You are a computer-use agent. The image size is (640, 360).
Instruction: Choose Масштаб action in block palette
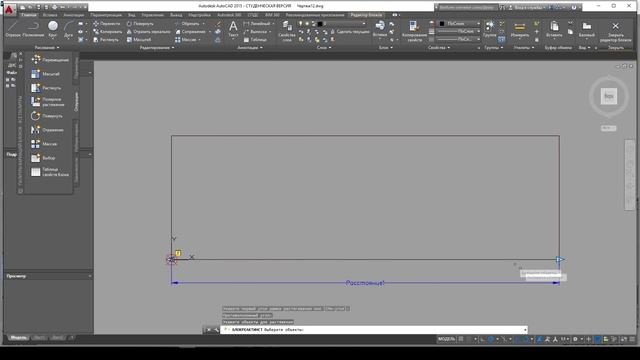[x=45, y=74]
